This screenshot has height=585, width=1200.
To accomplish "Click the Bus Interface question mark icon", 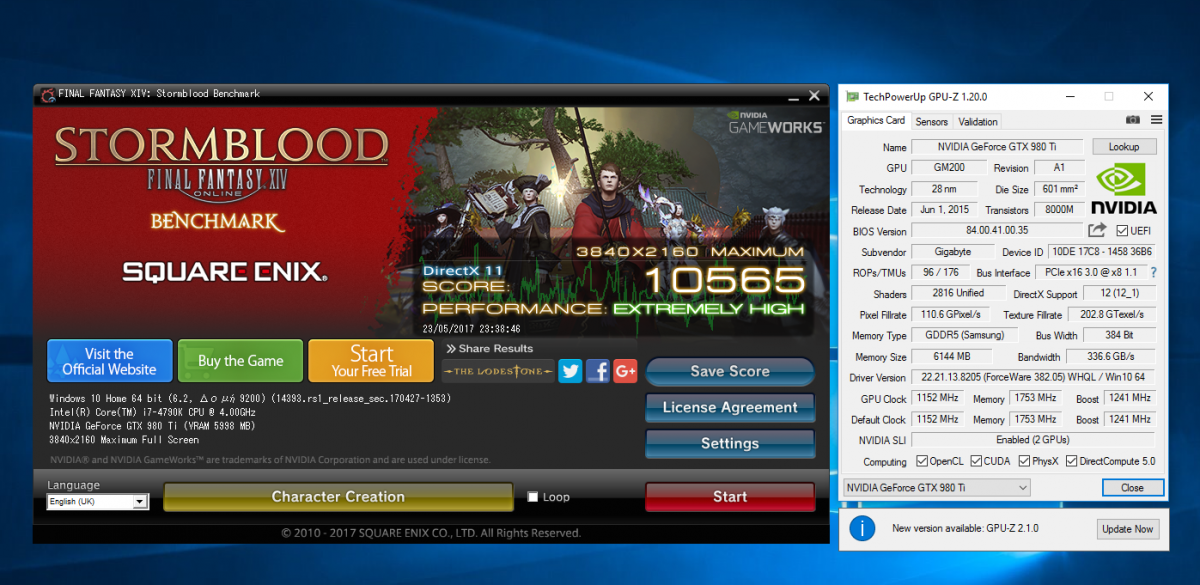I will [1153, 273].
